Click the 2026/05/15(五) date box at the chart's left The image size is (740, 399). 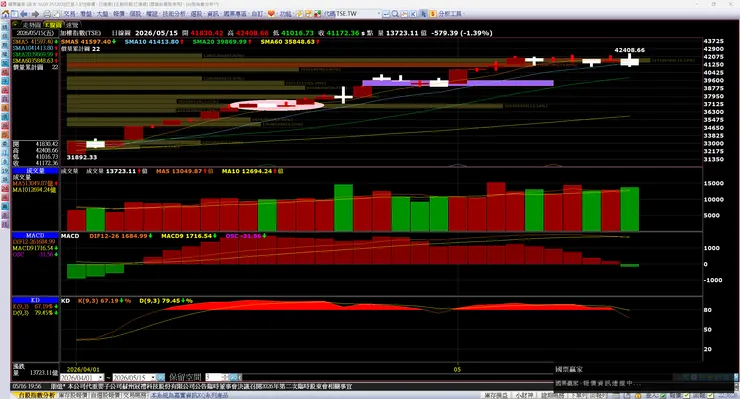pos(34,33)
